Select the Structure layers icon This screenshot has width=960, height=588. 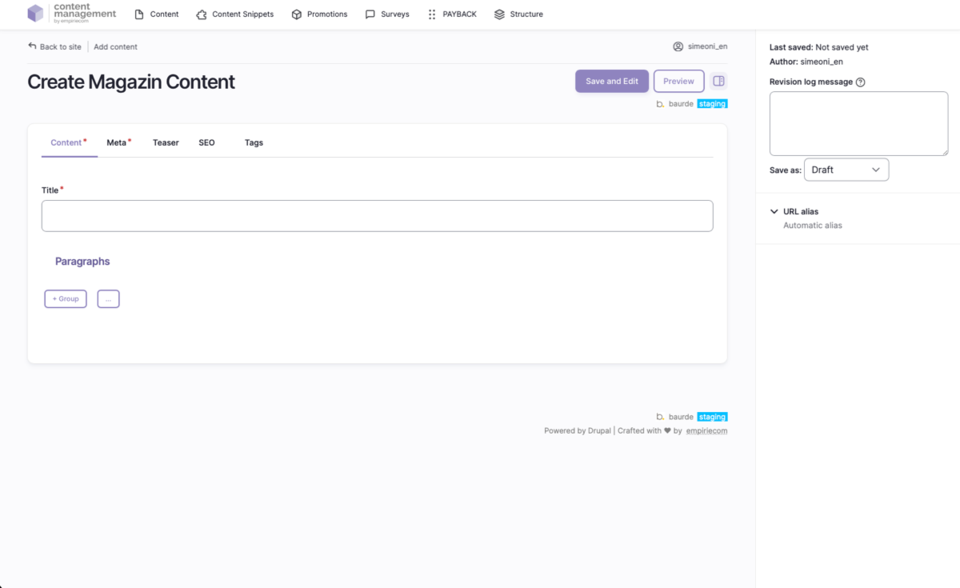[x=498, y=14]
